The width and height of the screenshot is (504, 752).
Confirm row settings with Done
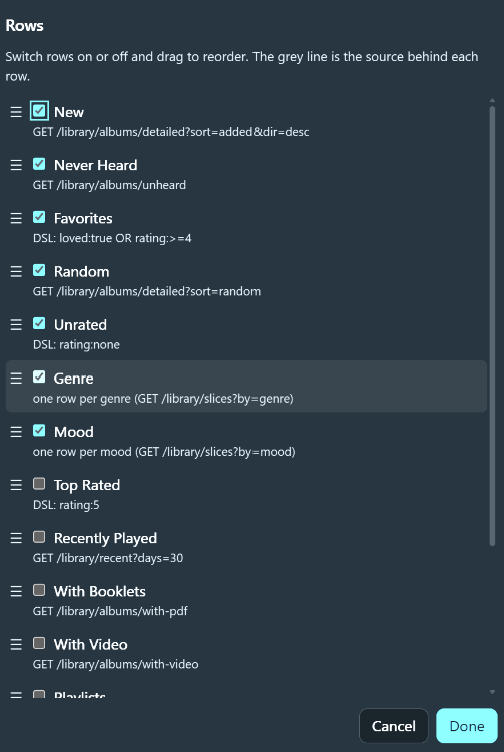pyautogui.click(x=467, y=726)
